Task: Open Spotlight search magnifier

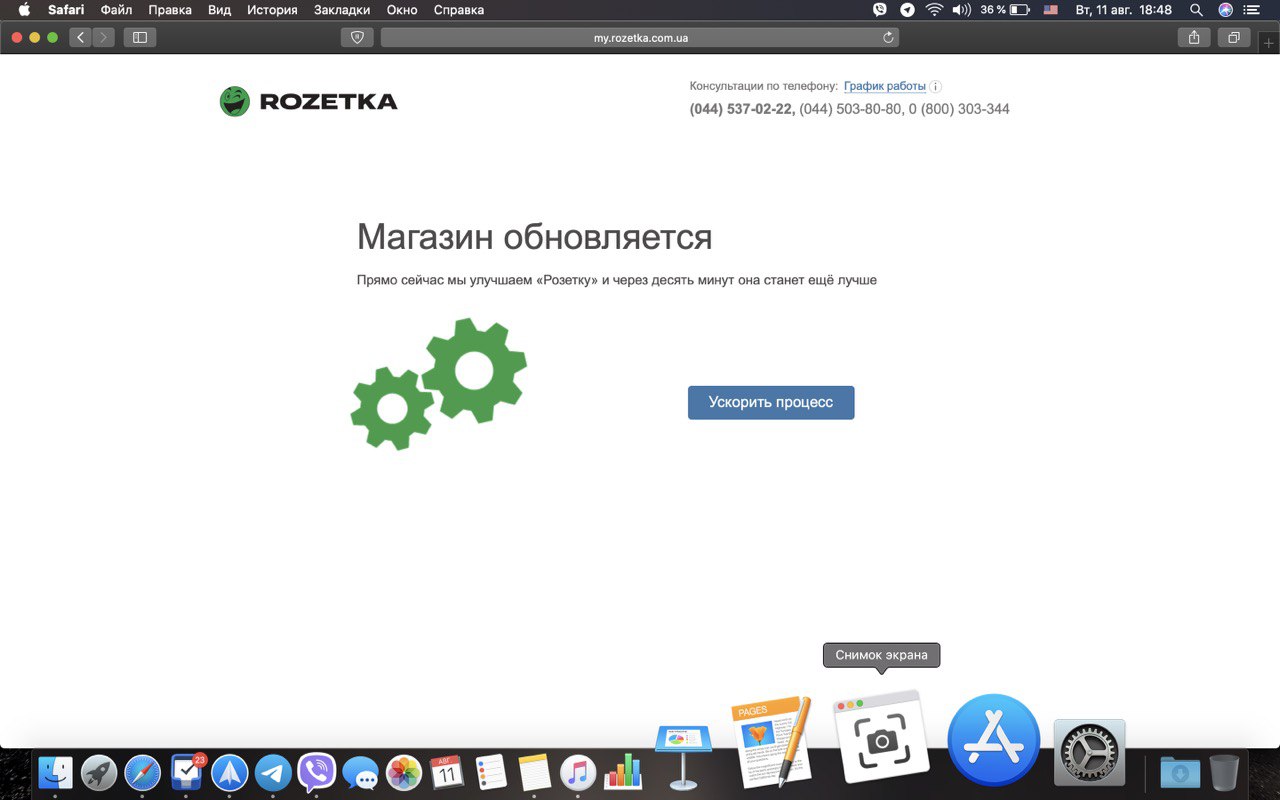Action: (1196, 10)
